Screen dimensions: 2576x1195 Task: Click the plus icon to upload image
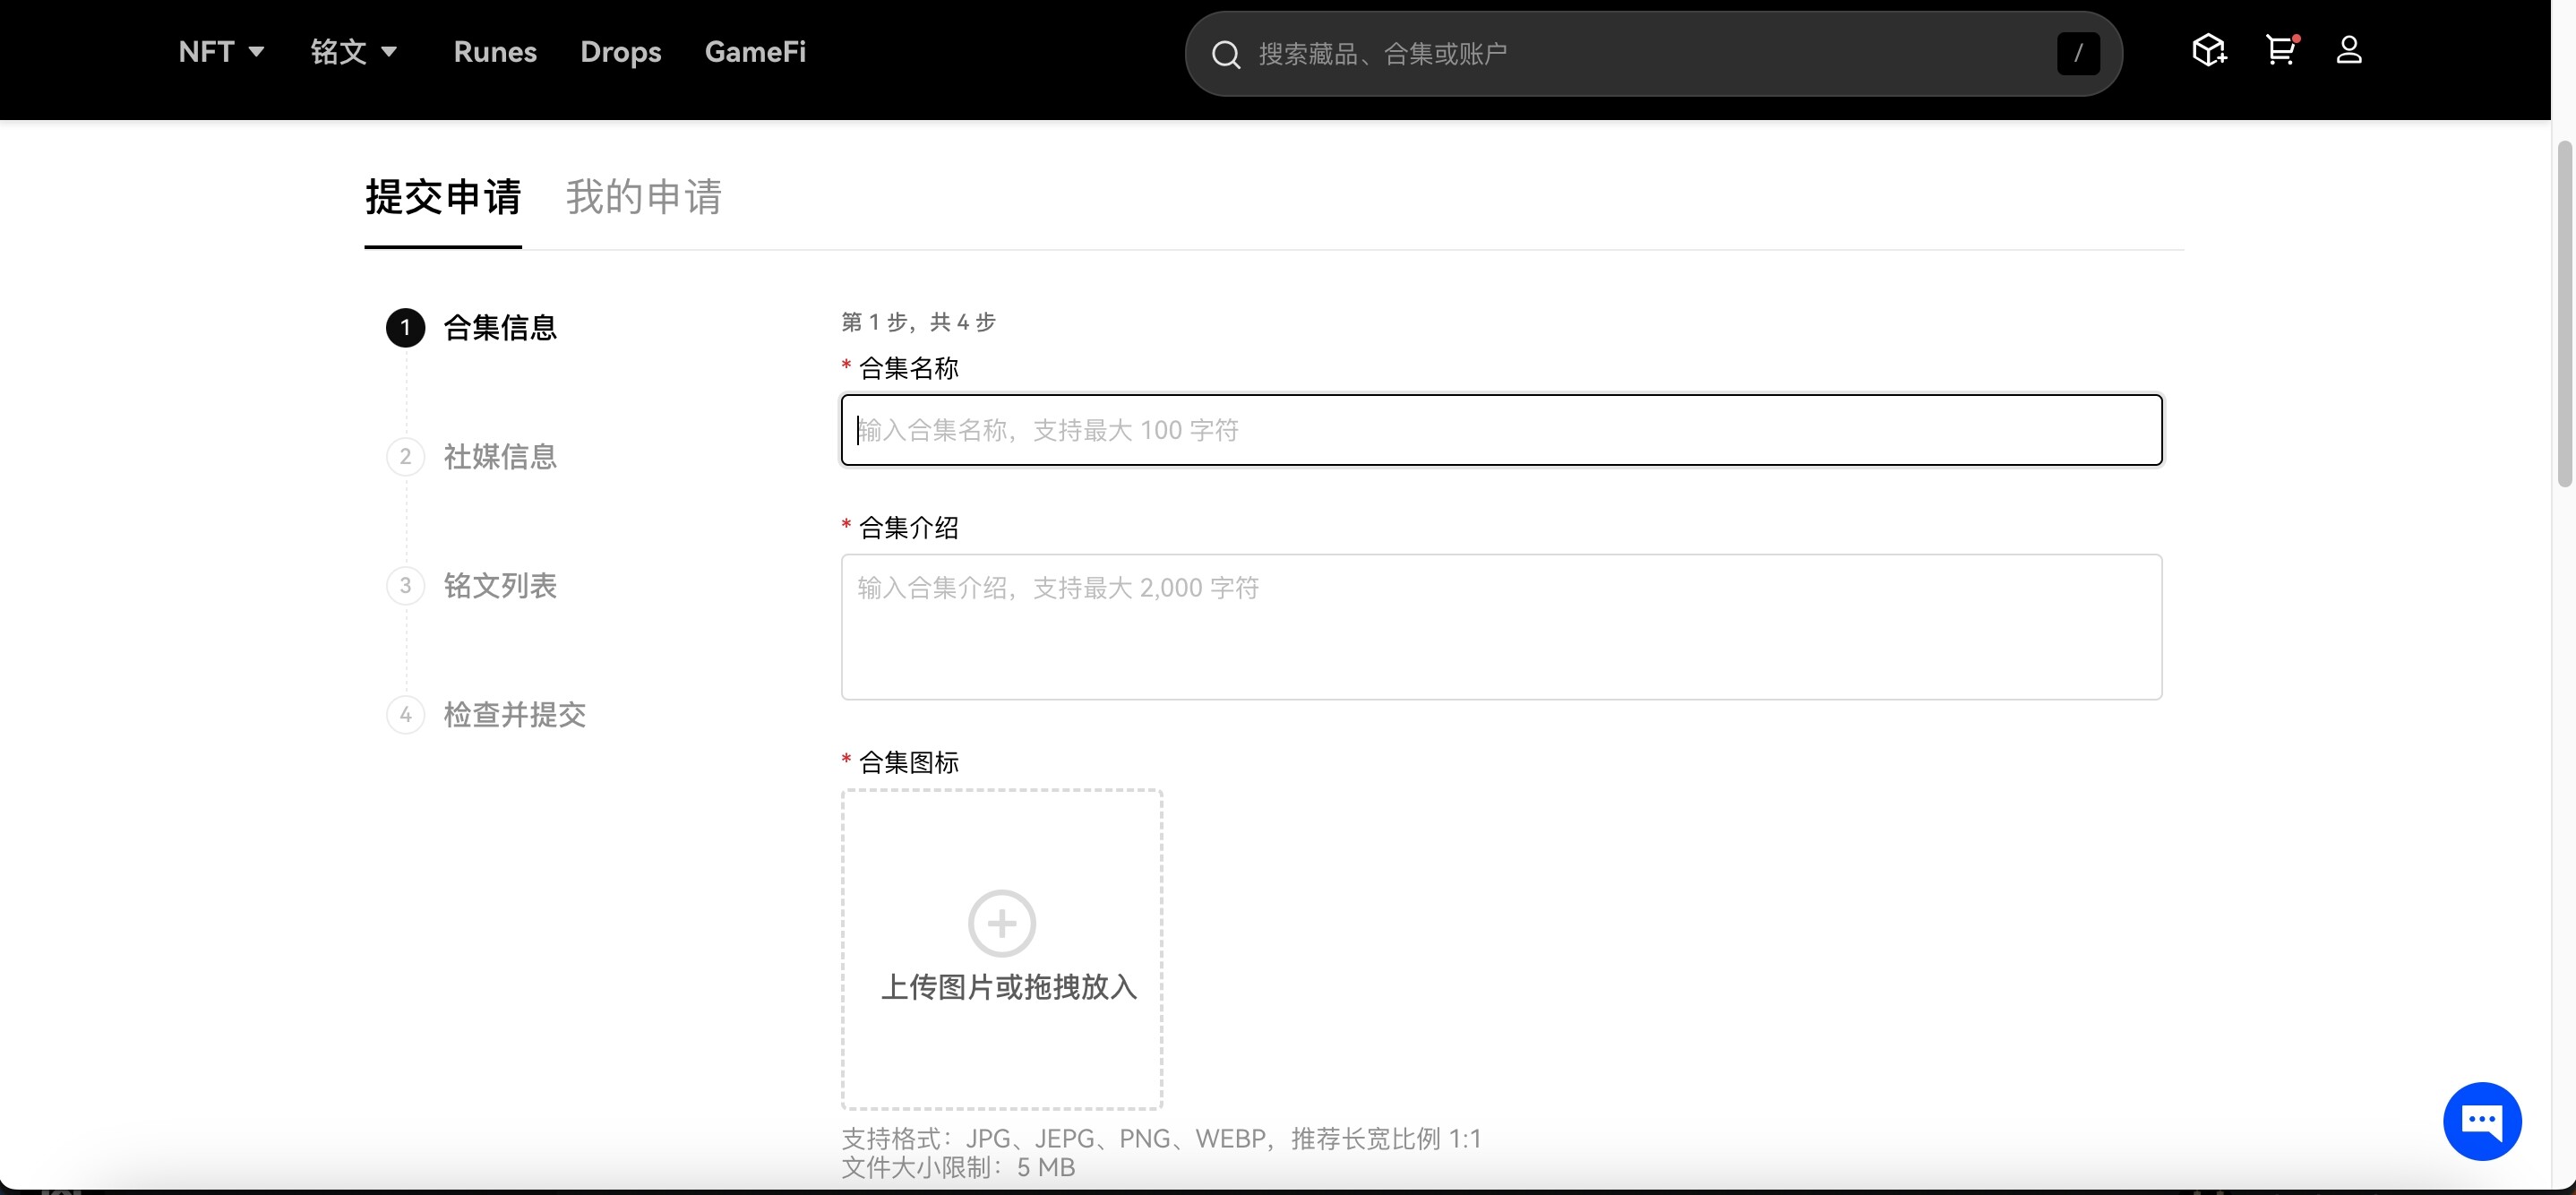pos(1002,923)
